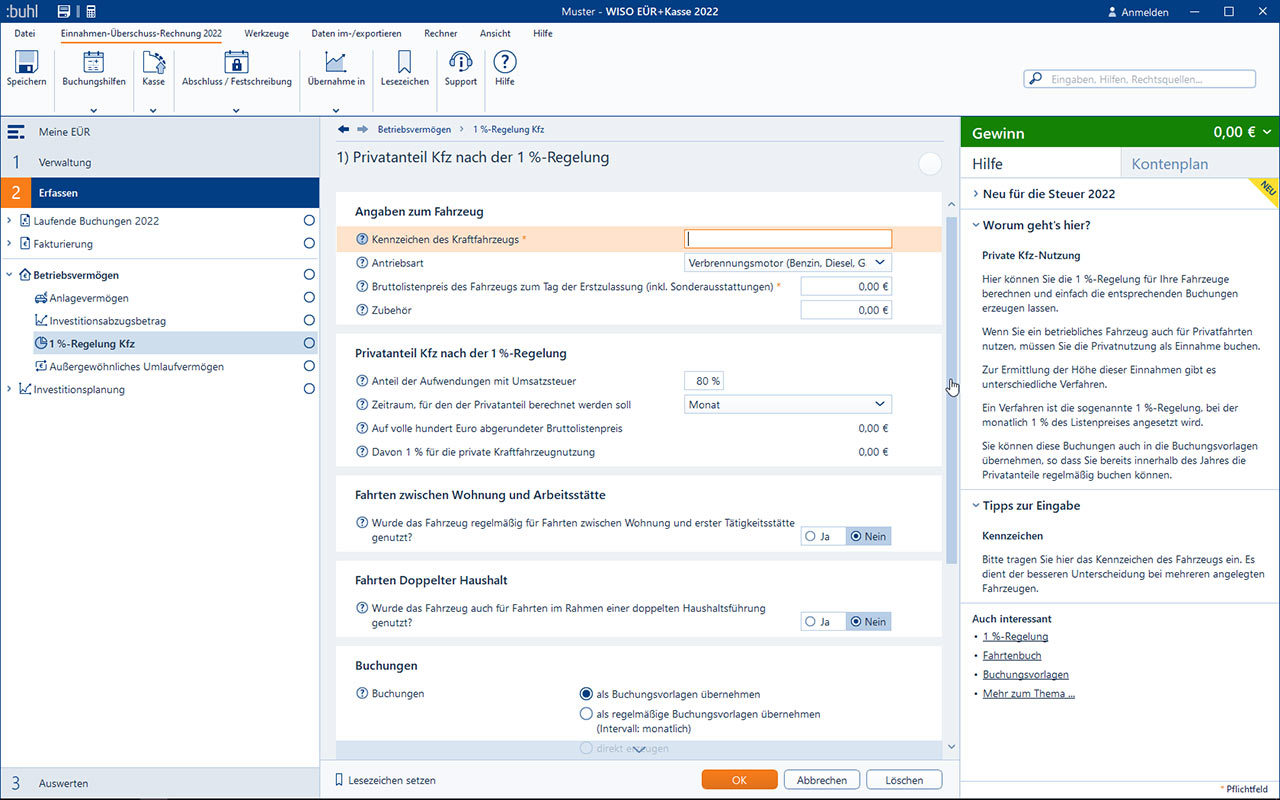Click the orange OK button
Screen dimensions: 1280x800
(x=740, y=780)
